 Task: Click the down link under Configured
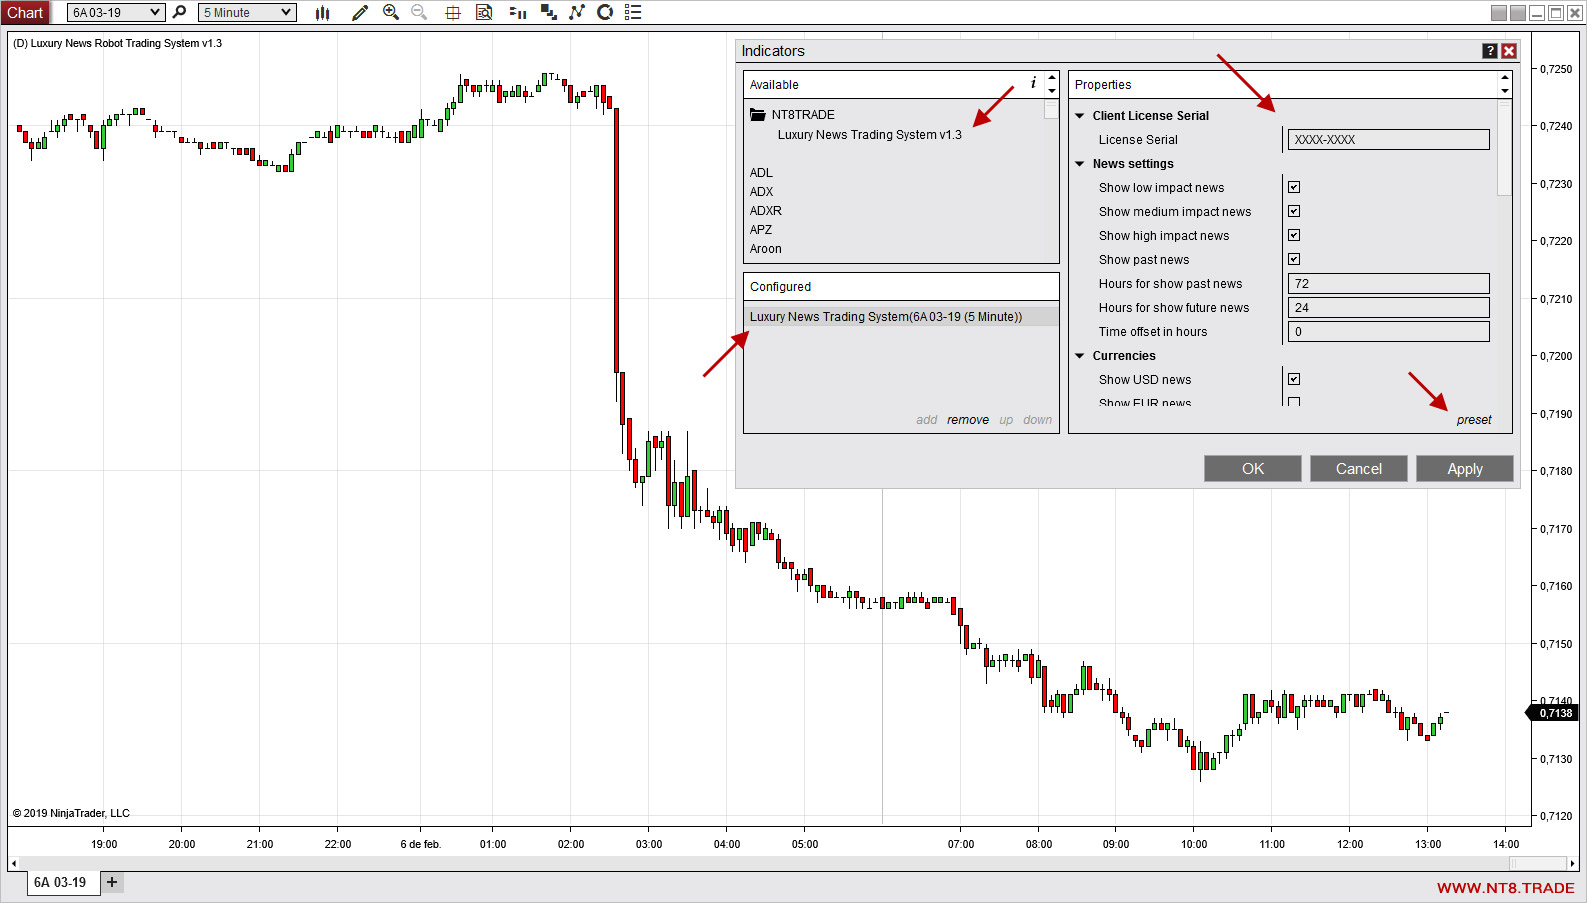coord(1038,420)
